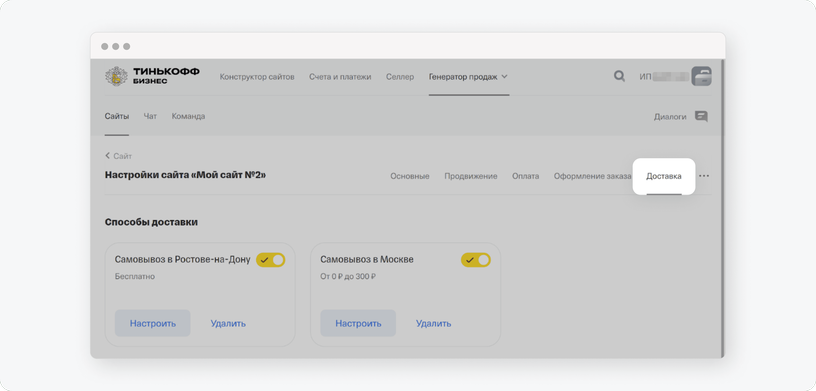This screenshot has height=391, width=816.
Task: Disable Самовывоз в Москве toggle
Action: [476, 260]
